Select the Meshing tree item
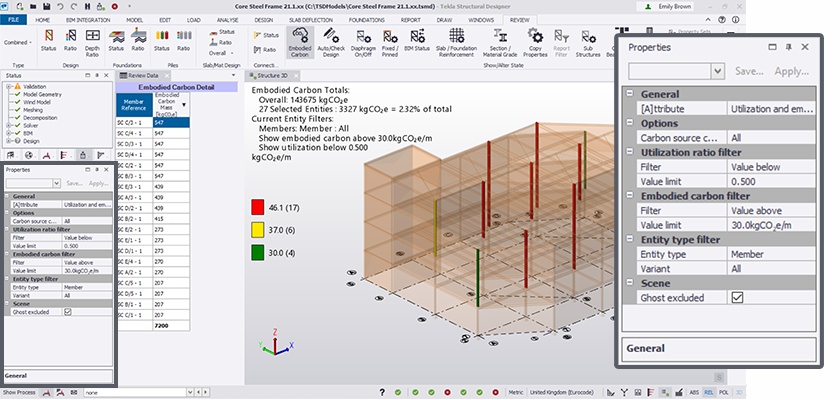This screenshot has height=400, width=840. tap(33, 110)
